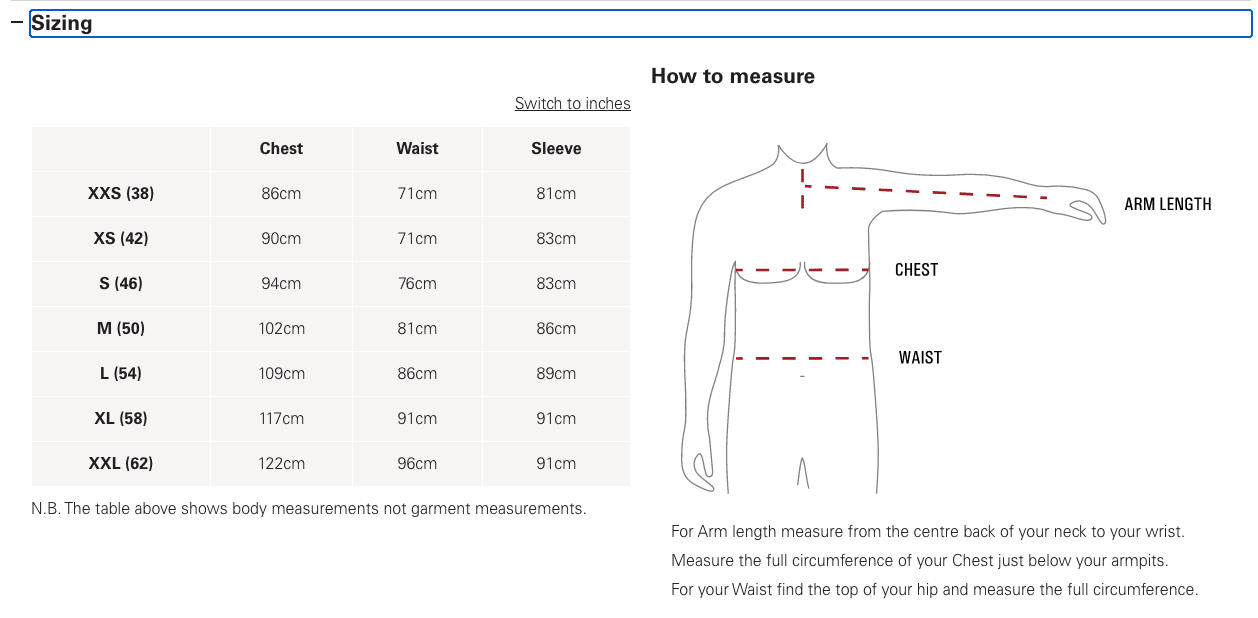Click the L (54) size row label

tap(121, 374)
